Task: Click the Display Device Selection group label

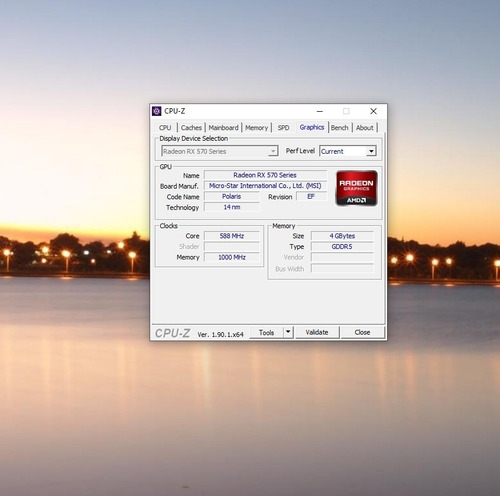Action: pyautogui.click(x=194, y=139)
